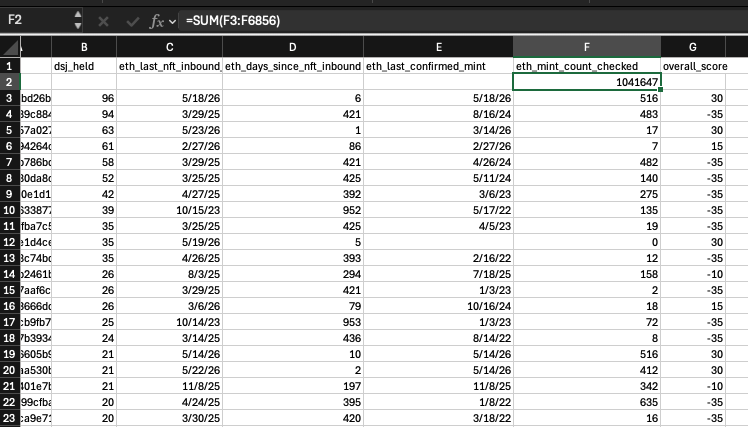This screenshot has width=748, height=427.
Task: Click date cell 8/3/25
Action: click(x=169, y=274)
